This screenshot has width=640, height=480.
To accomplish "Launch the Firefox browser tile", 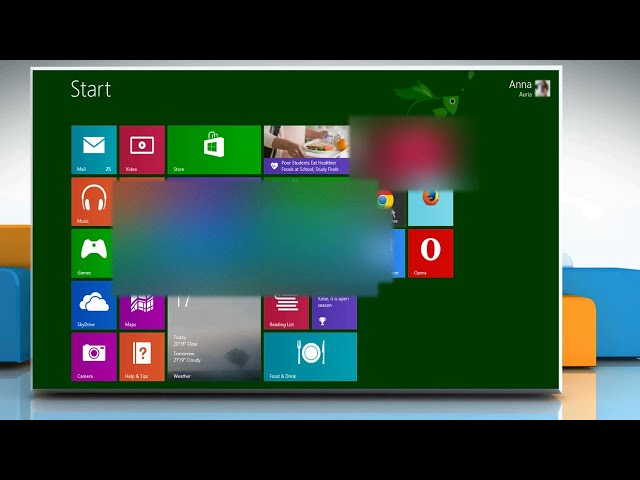I will pyautogui.click(x=430, y=208).
